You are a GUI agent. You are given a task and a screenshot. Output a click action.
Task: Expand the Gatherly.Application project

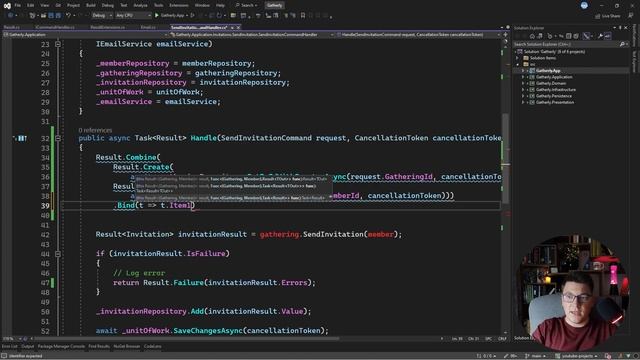(x=523, y=77)
